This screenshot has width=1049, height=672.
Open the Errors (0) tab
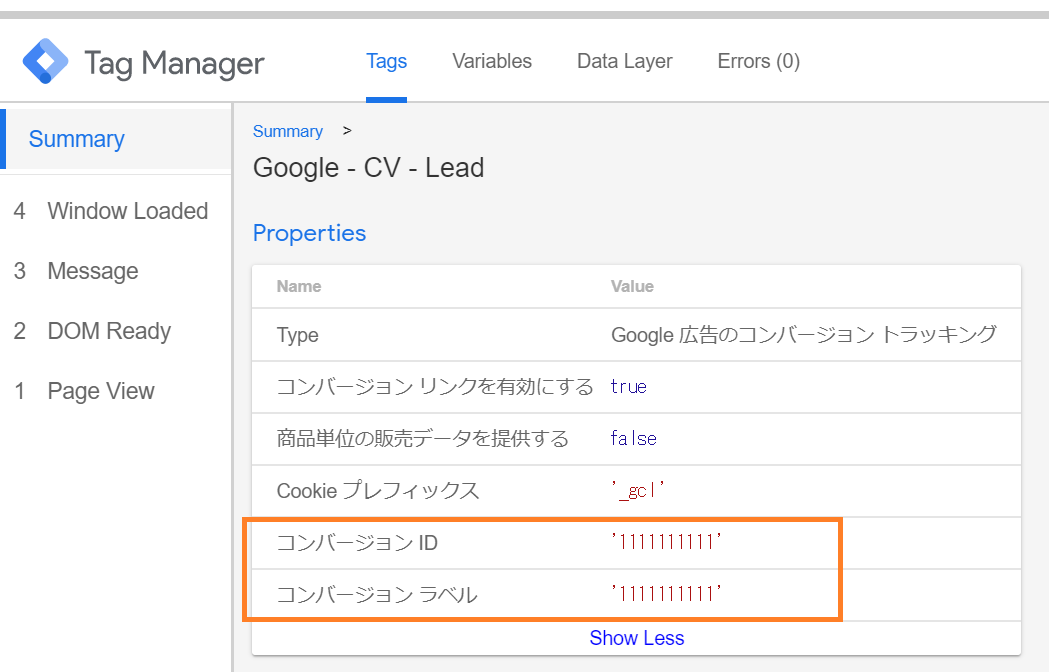point(758,61)
